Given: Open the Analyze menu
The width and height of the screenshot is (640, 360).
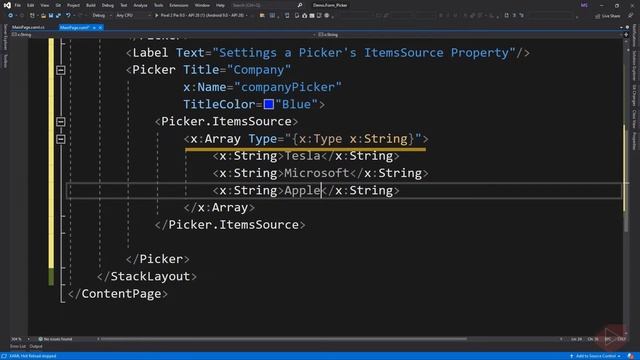Looking at the screenshot, I should [140, 5].
